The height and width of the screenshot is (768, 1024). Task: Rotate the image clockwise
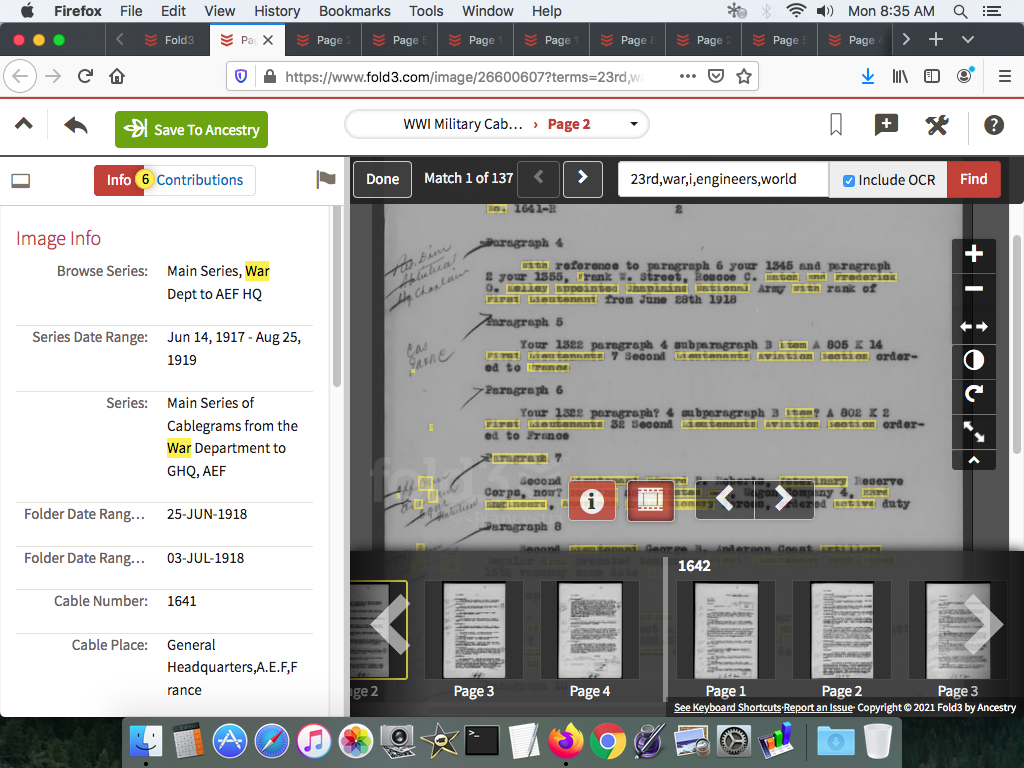974,395
